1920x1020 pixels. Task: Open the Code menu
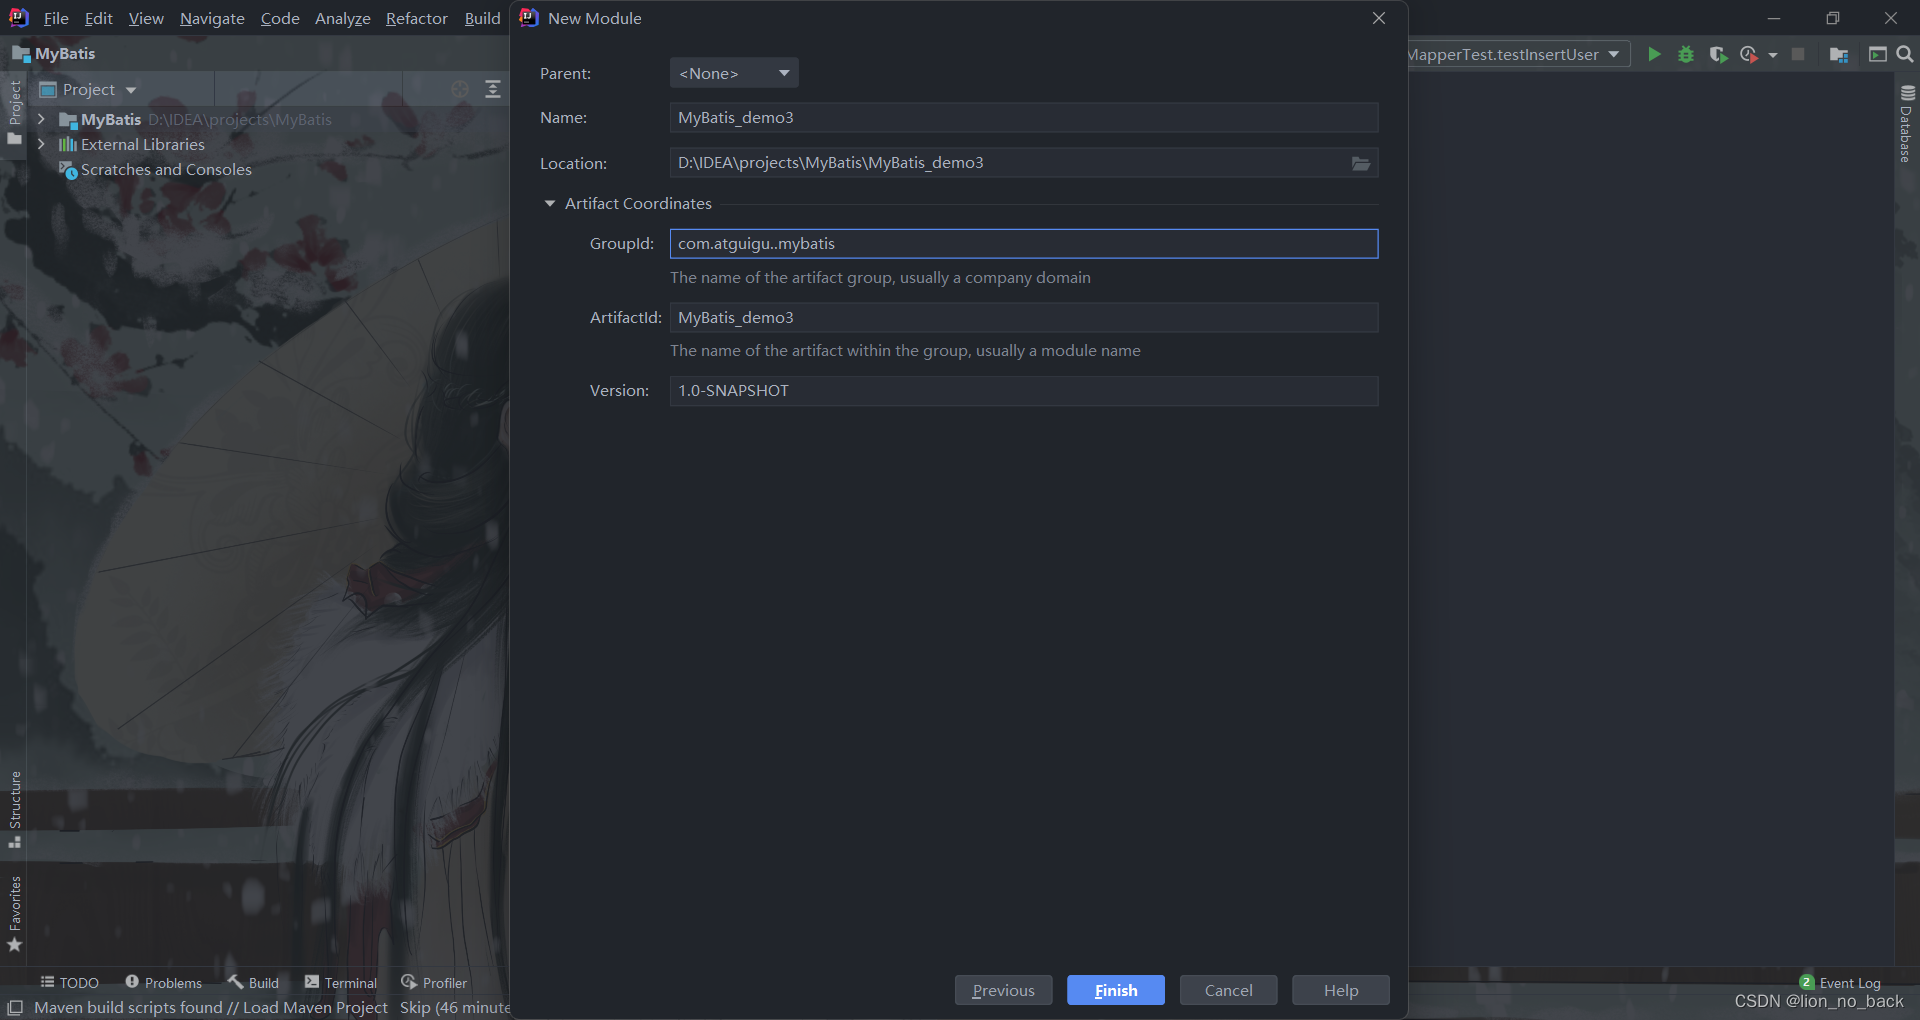tap(280, 18)
